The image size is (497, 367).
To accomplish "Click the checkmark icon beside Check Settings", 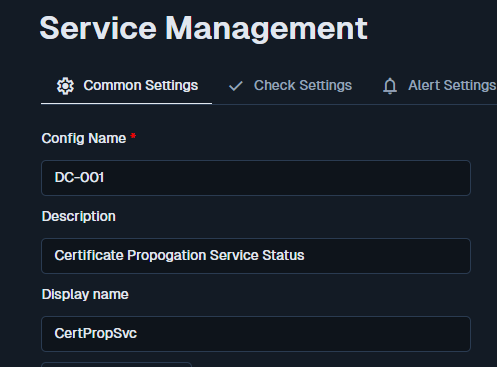I will pyautogui.click(x=236, y=86).
